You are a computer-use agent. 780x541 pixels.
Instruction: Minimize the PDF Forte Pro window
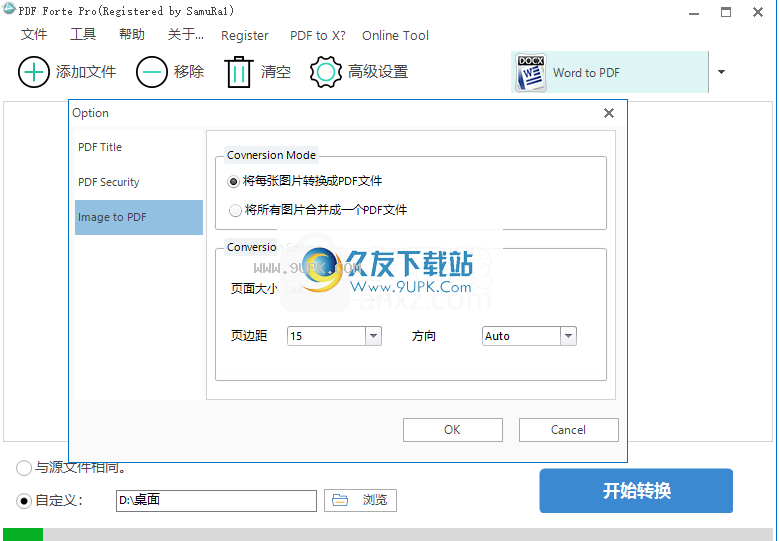[694, 12]
